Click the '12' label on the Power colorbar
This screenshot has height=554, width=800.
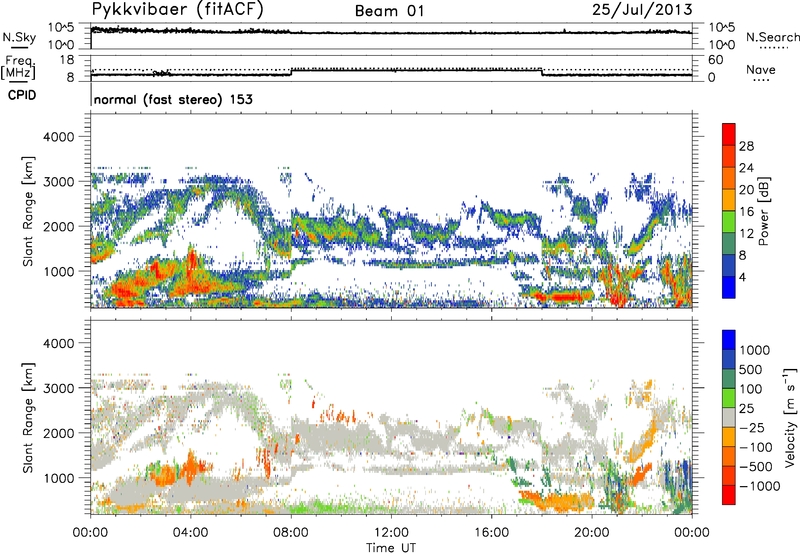coord(746,233)
